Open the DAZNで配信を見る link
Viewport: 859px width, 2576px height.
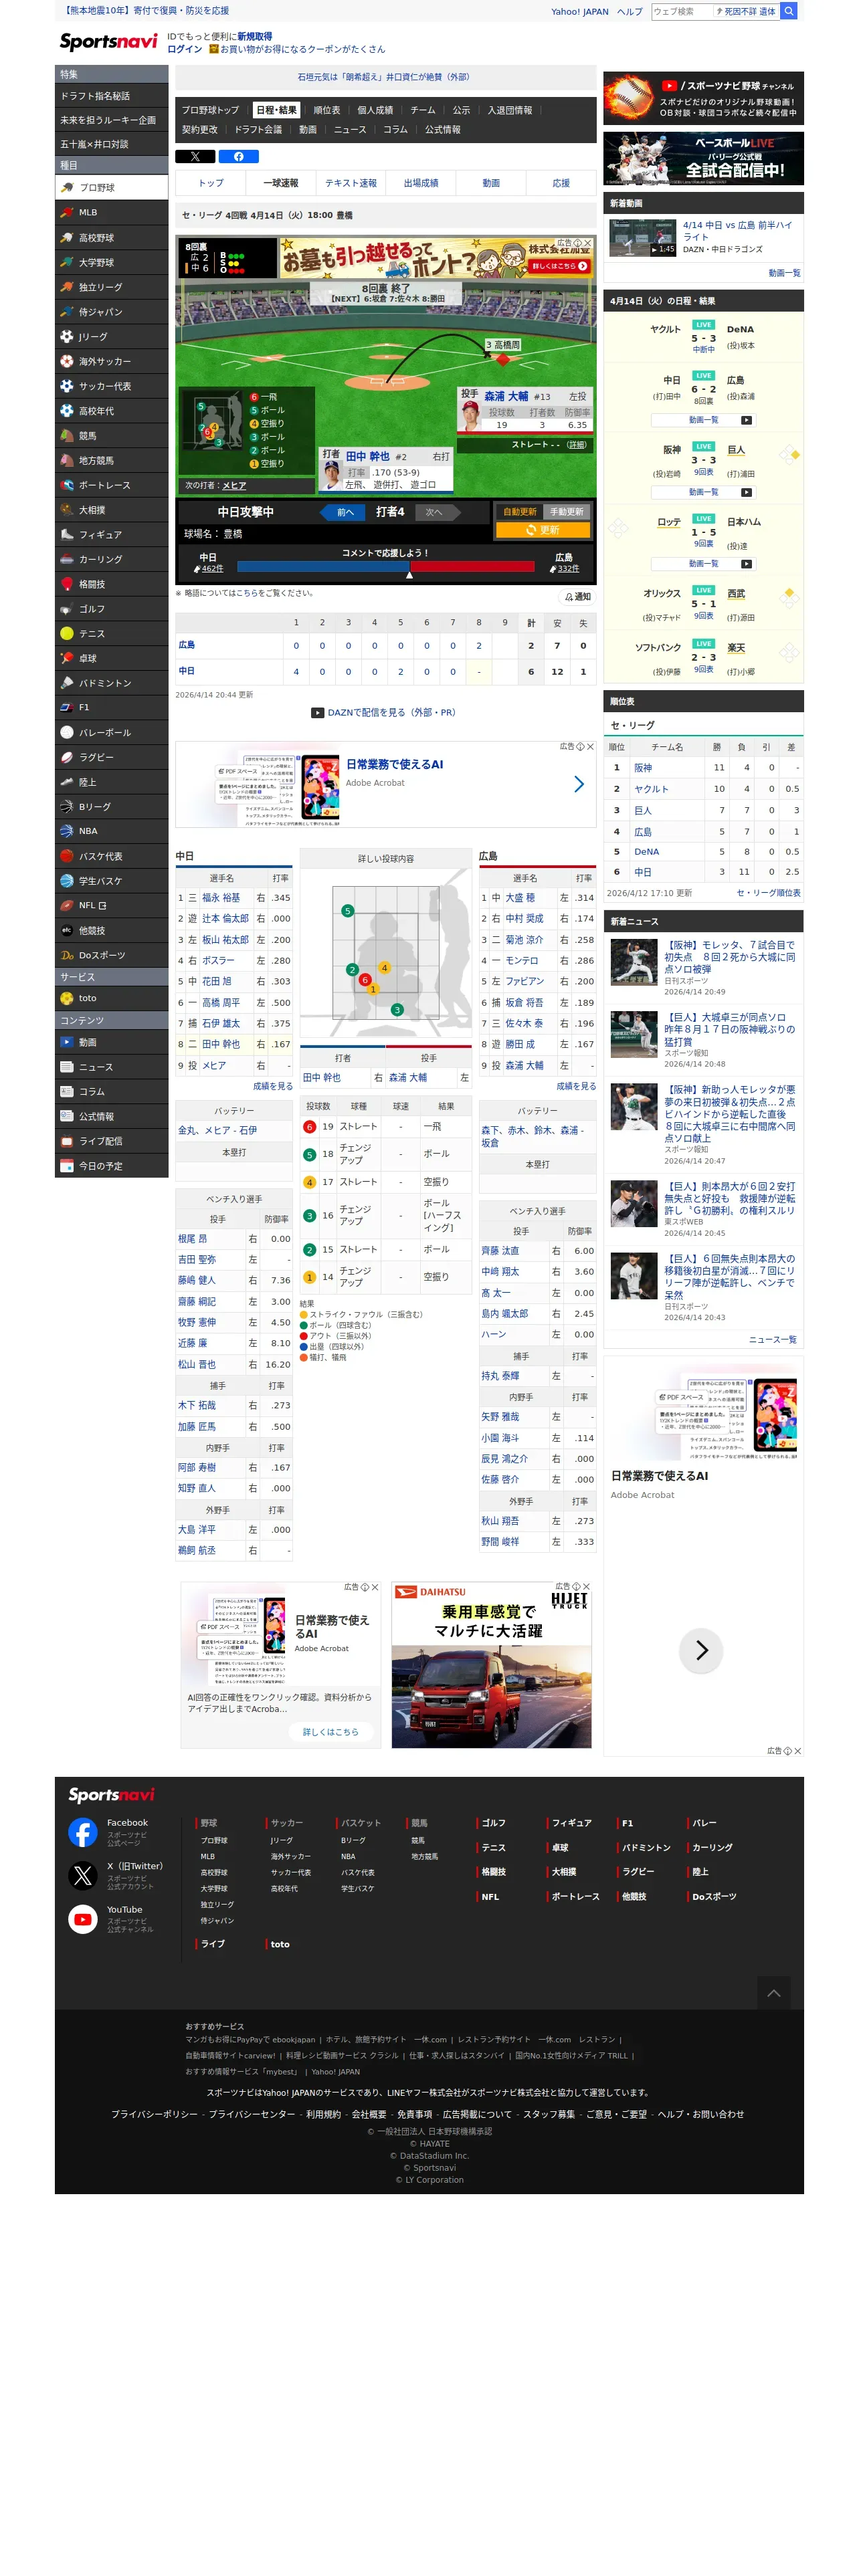(391, 713)
